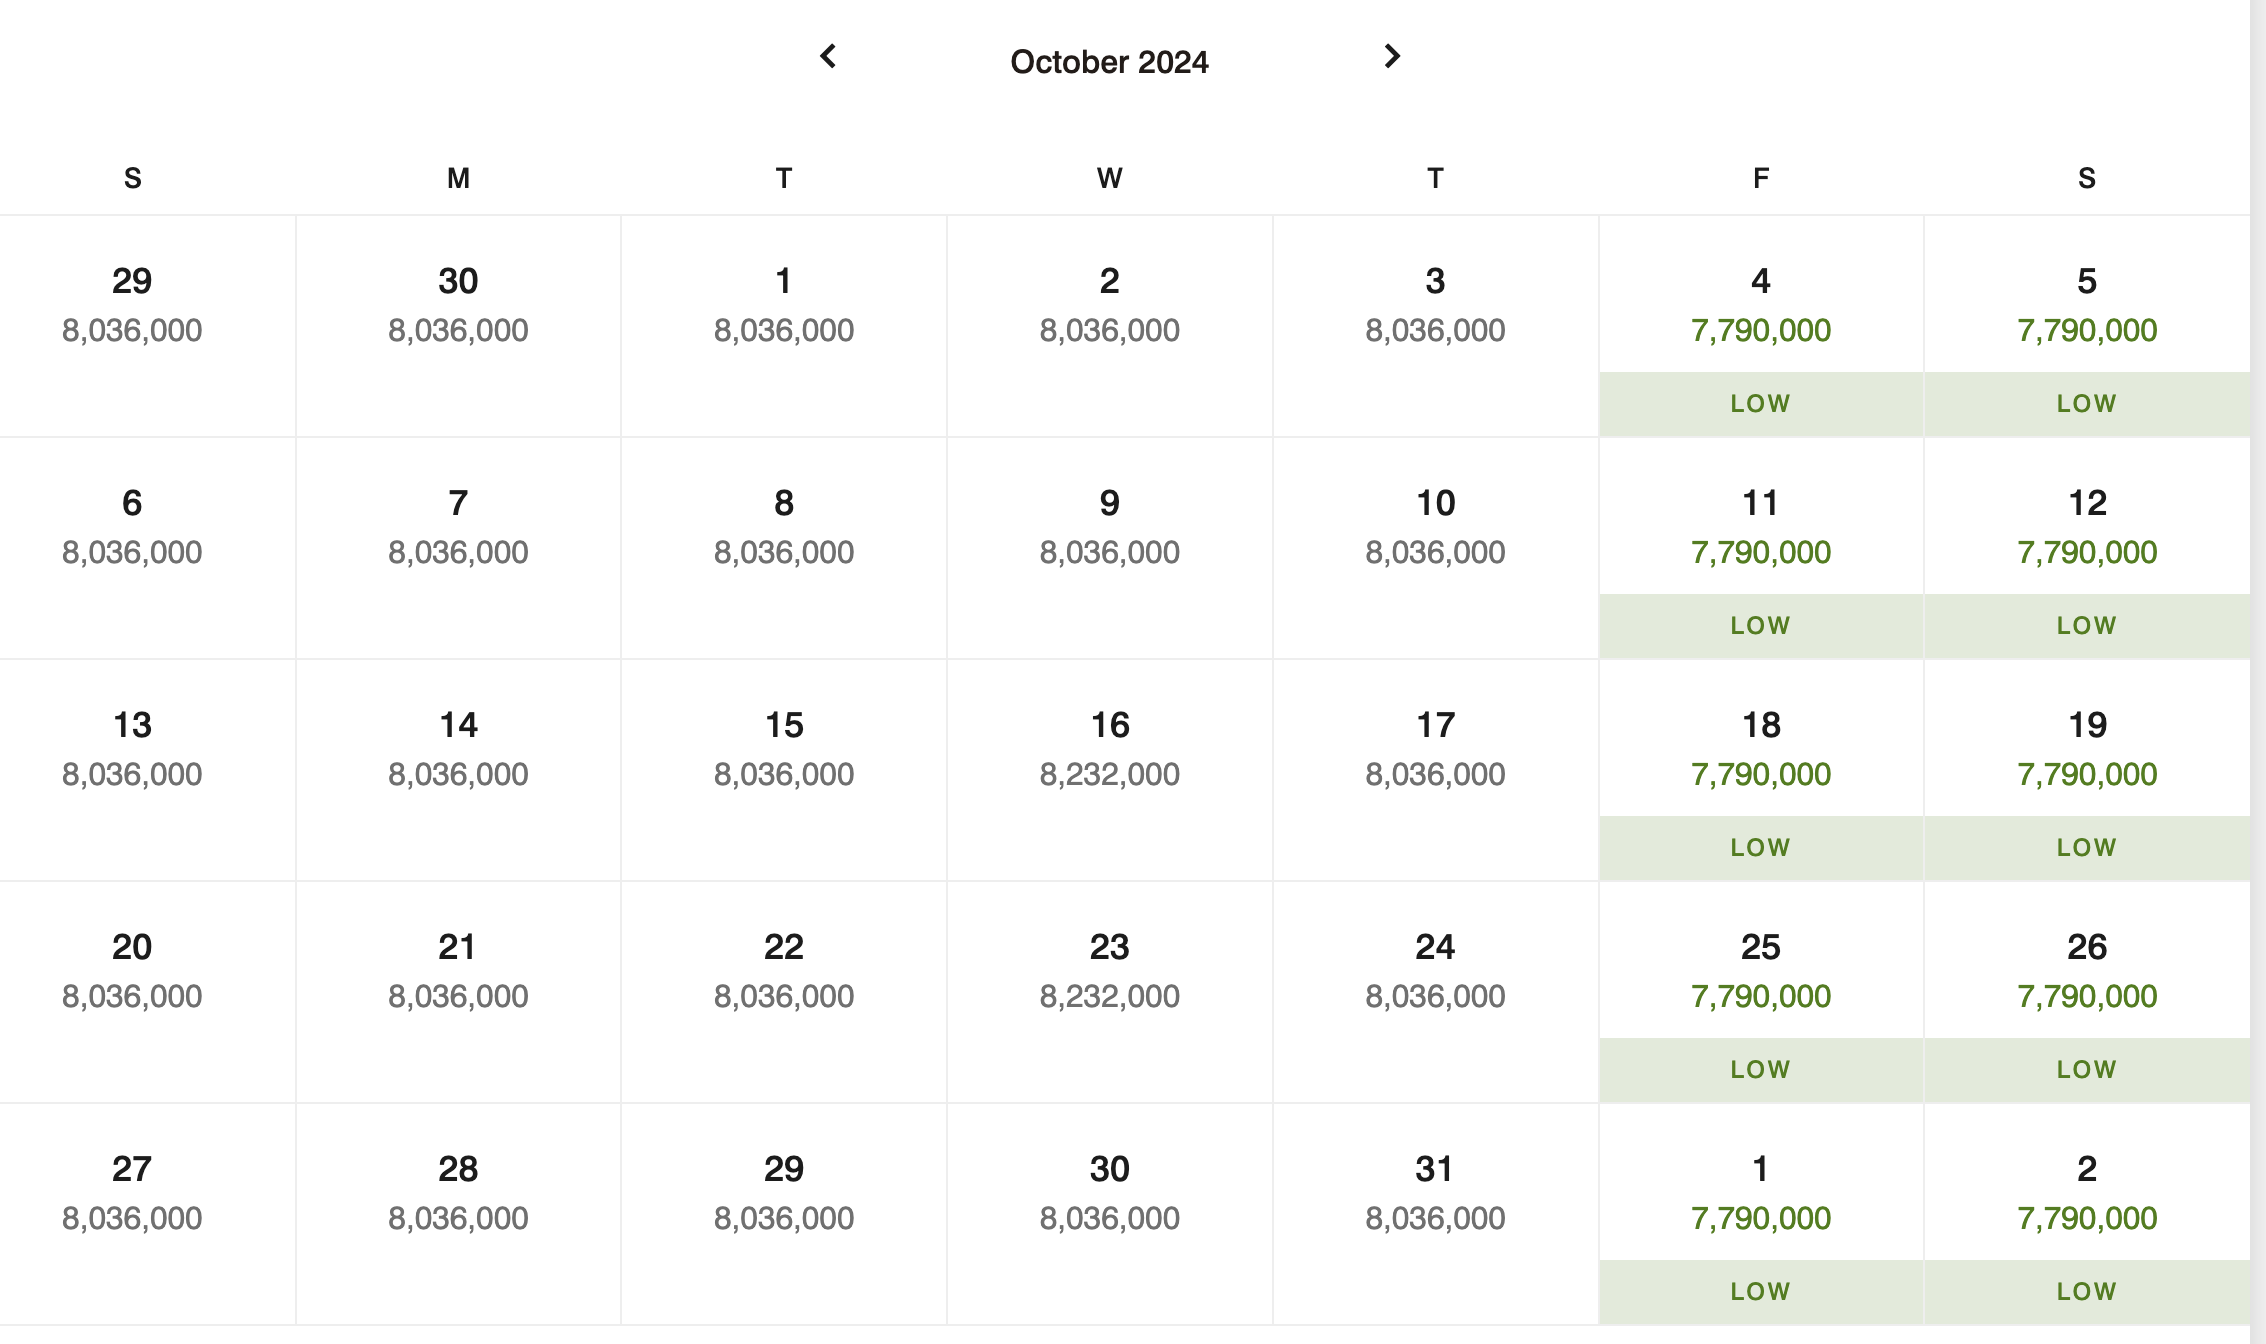Select October 1 date cell
This screenshot has width=2266, height=1344.
(x=784, y=326)
